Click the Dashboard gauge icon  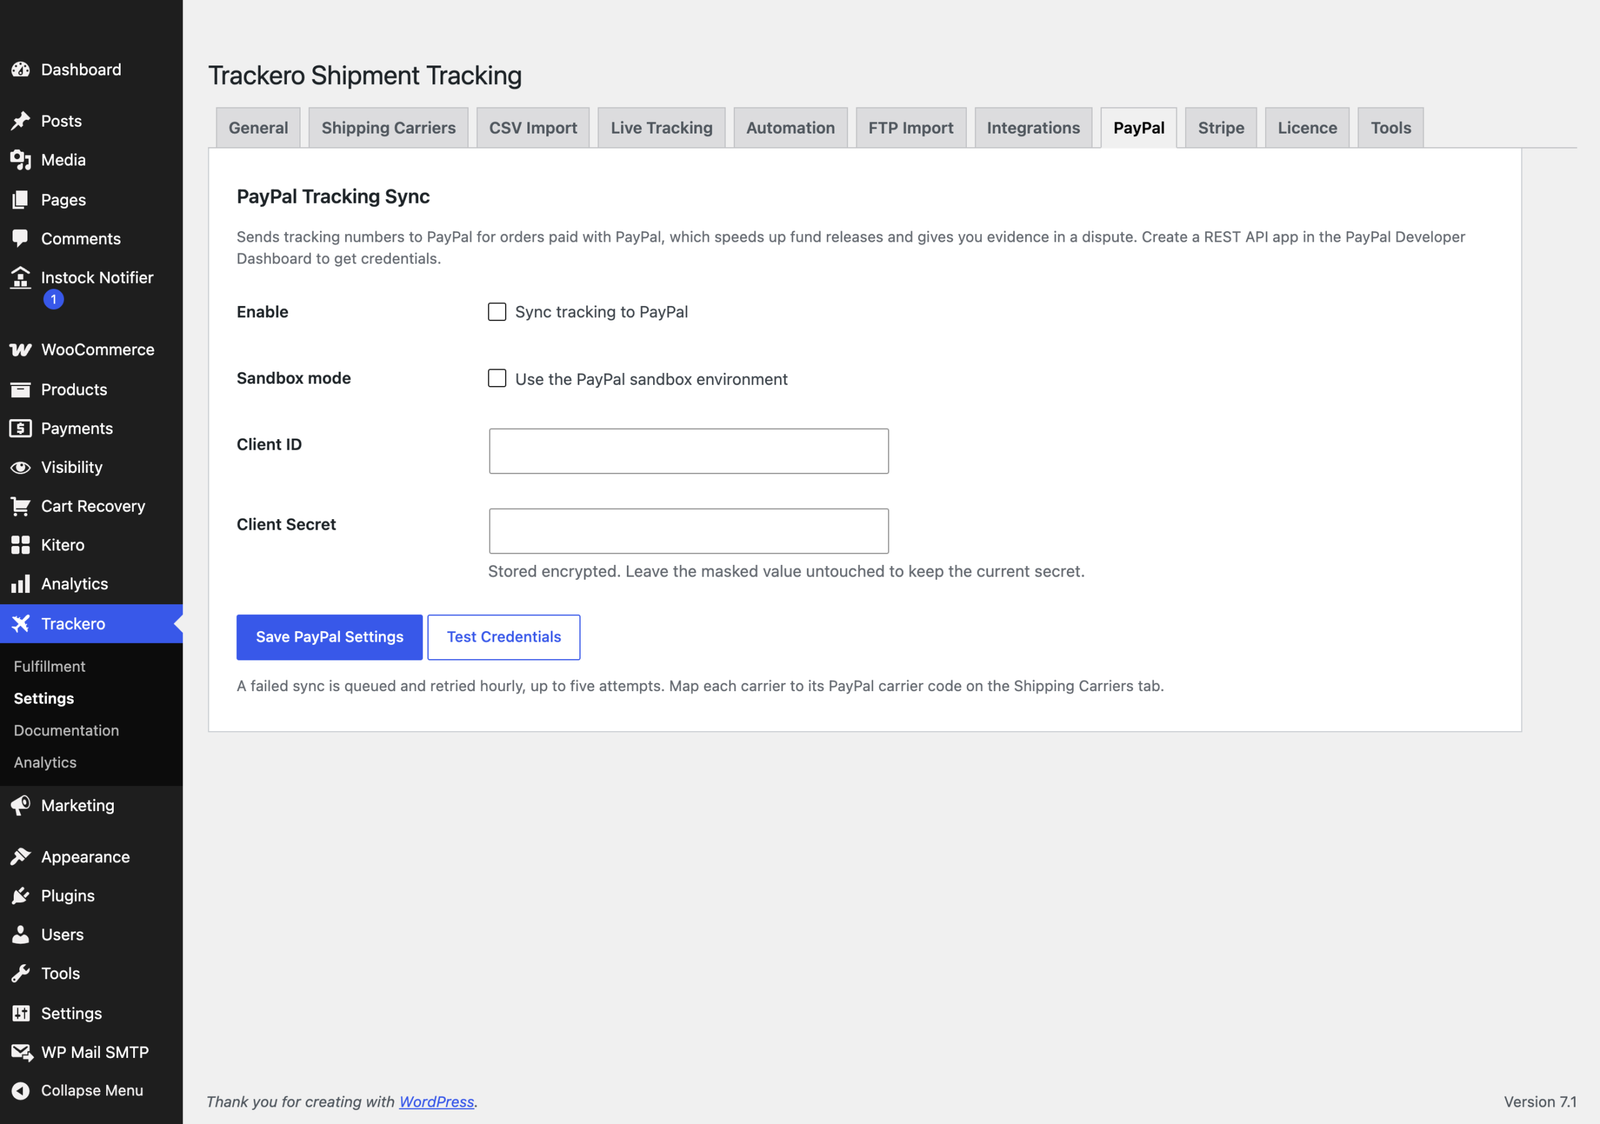[20, 70]
